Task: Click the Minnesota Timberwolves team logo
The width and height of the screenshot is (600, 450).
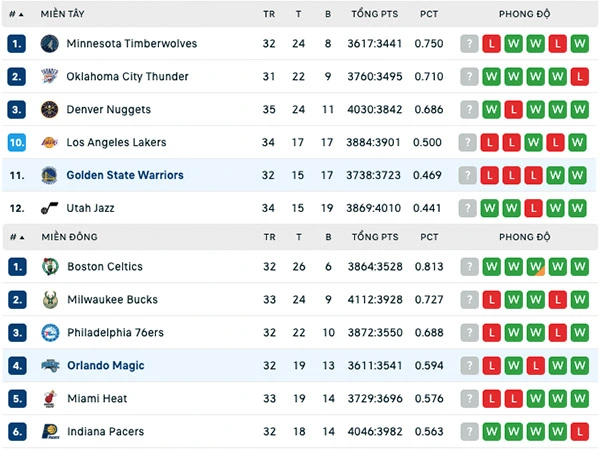Action: 50,44
